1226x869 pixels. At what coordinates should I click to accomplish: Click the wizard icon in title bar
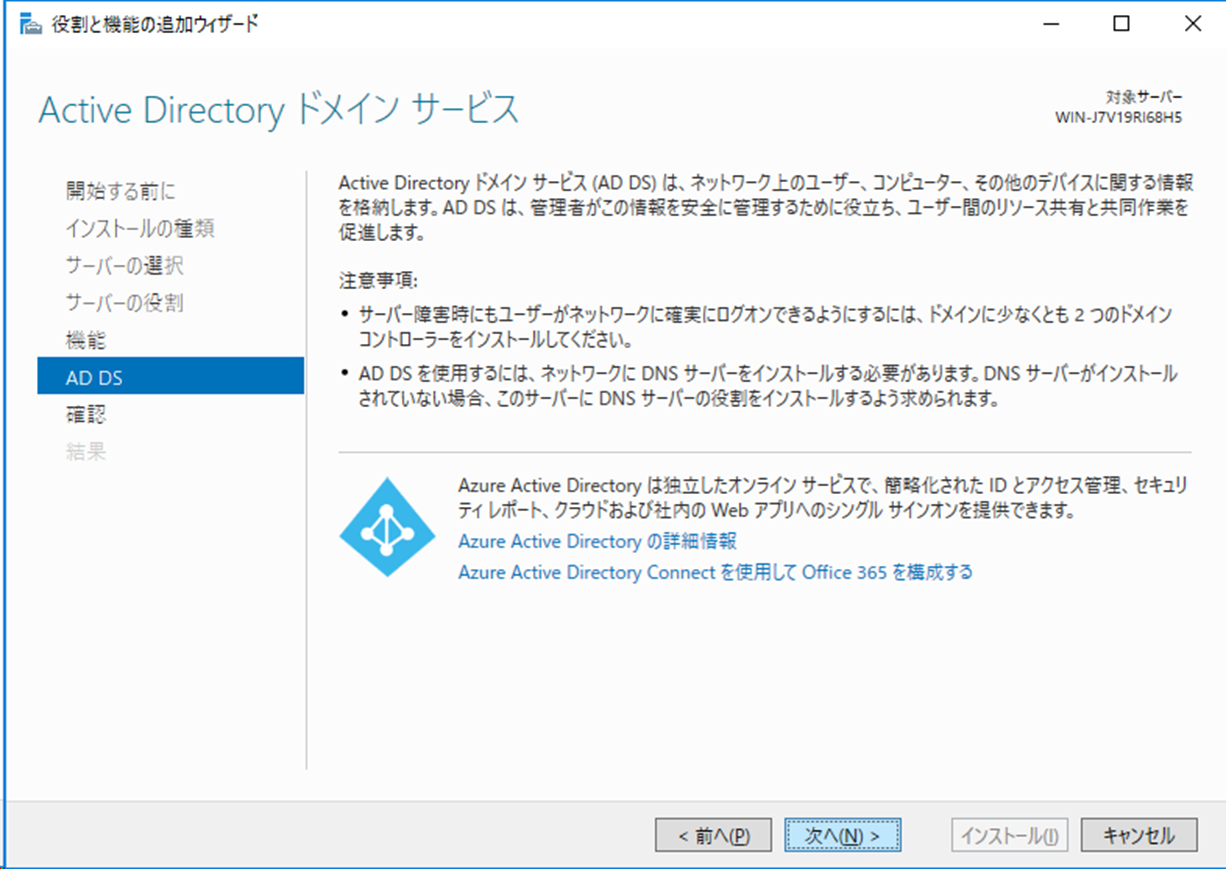[x=32, y=25]
